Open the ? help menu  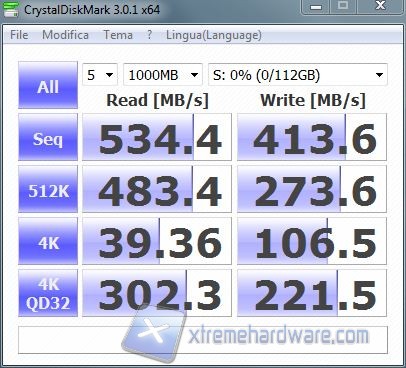150,35
